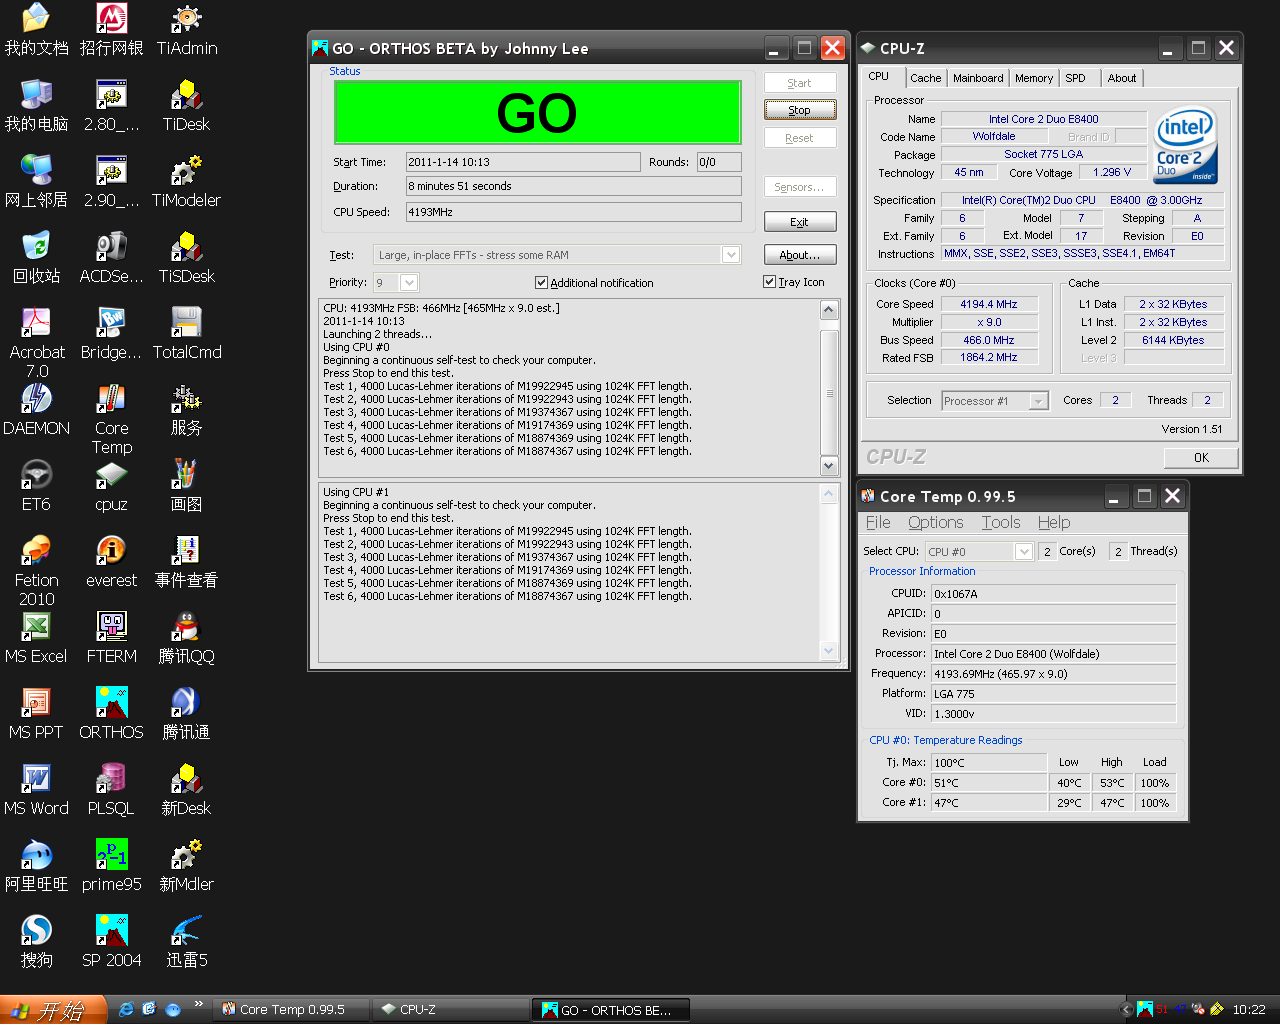Select the 画图 paint desktop icon
The height and width of the screenshot is (1024, 1280).
click(x=187, y=485)
